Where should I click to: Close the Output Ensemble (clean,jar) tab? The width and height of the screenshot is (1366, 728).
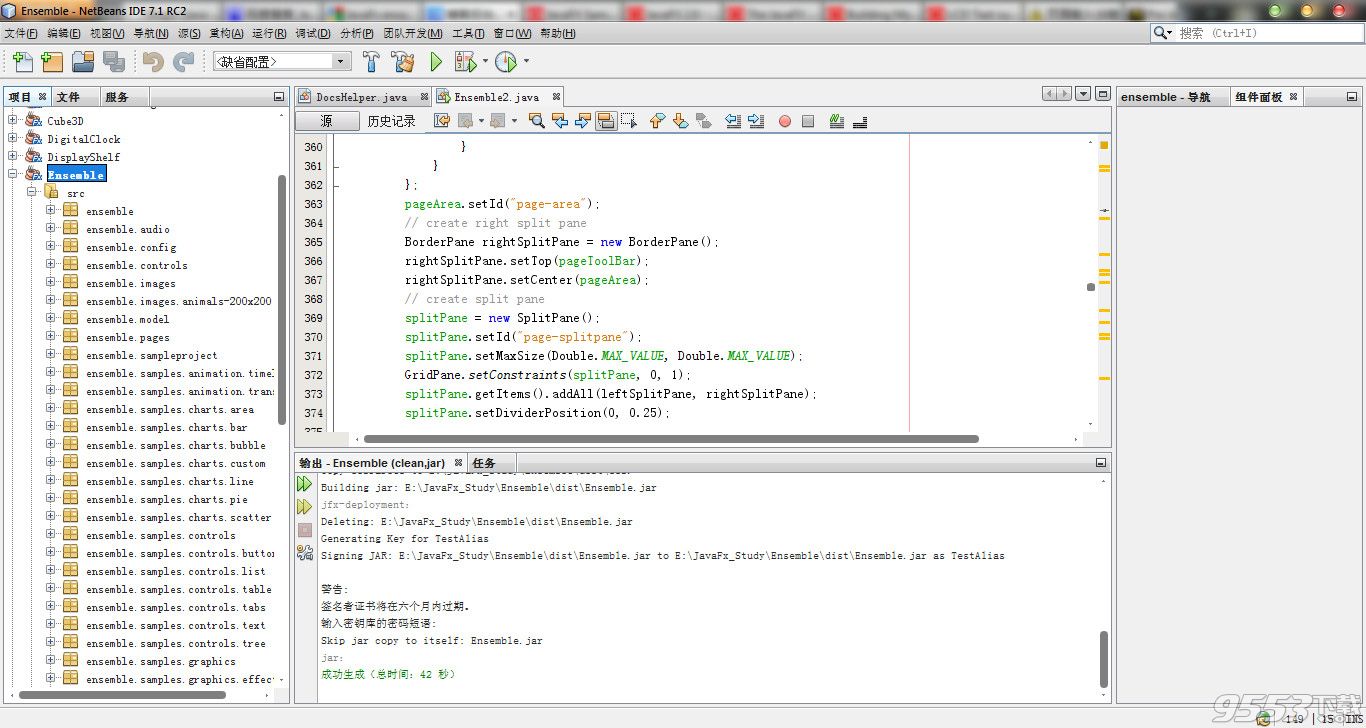tap(458, 463)
